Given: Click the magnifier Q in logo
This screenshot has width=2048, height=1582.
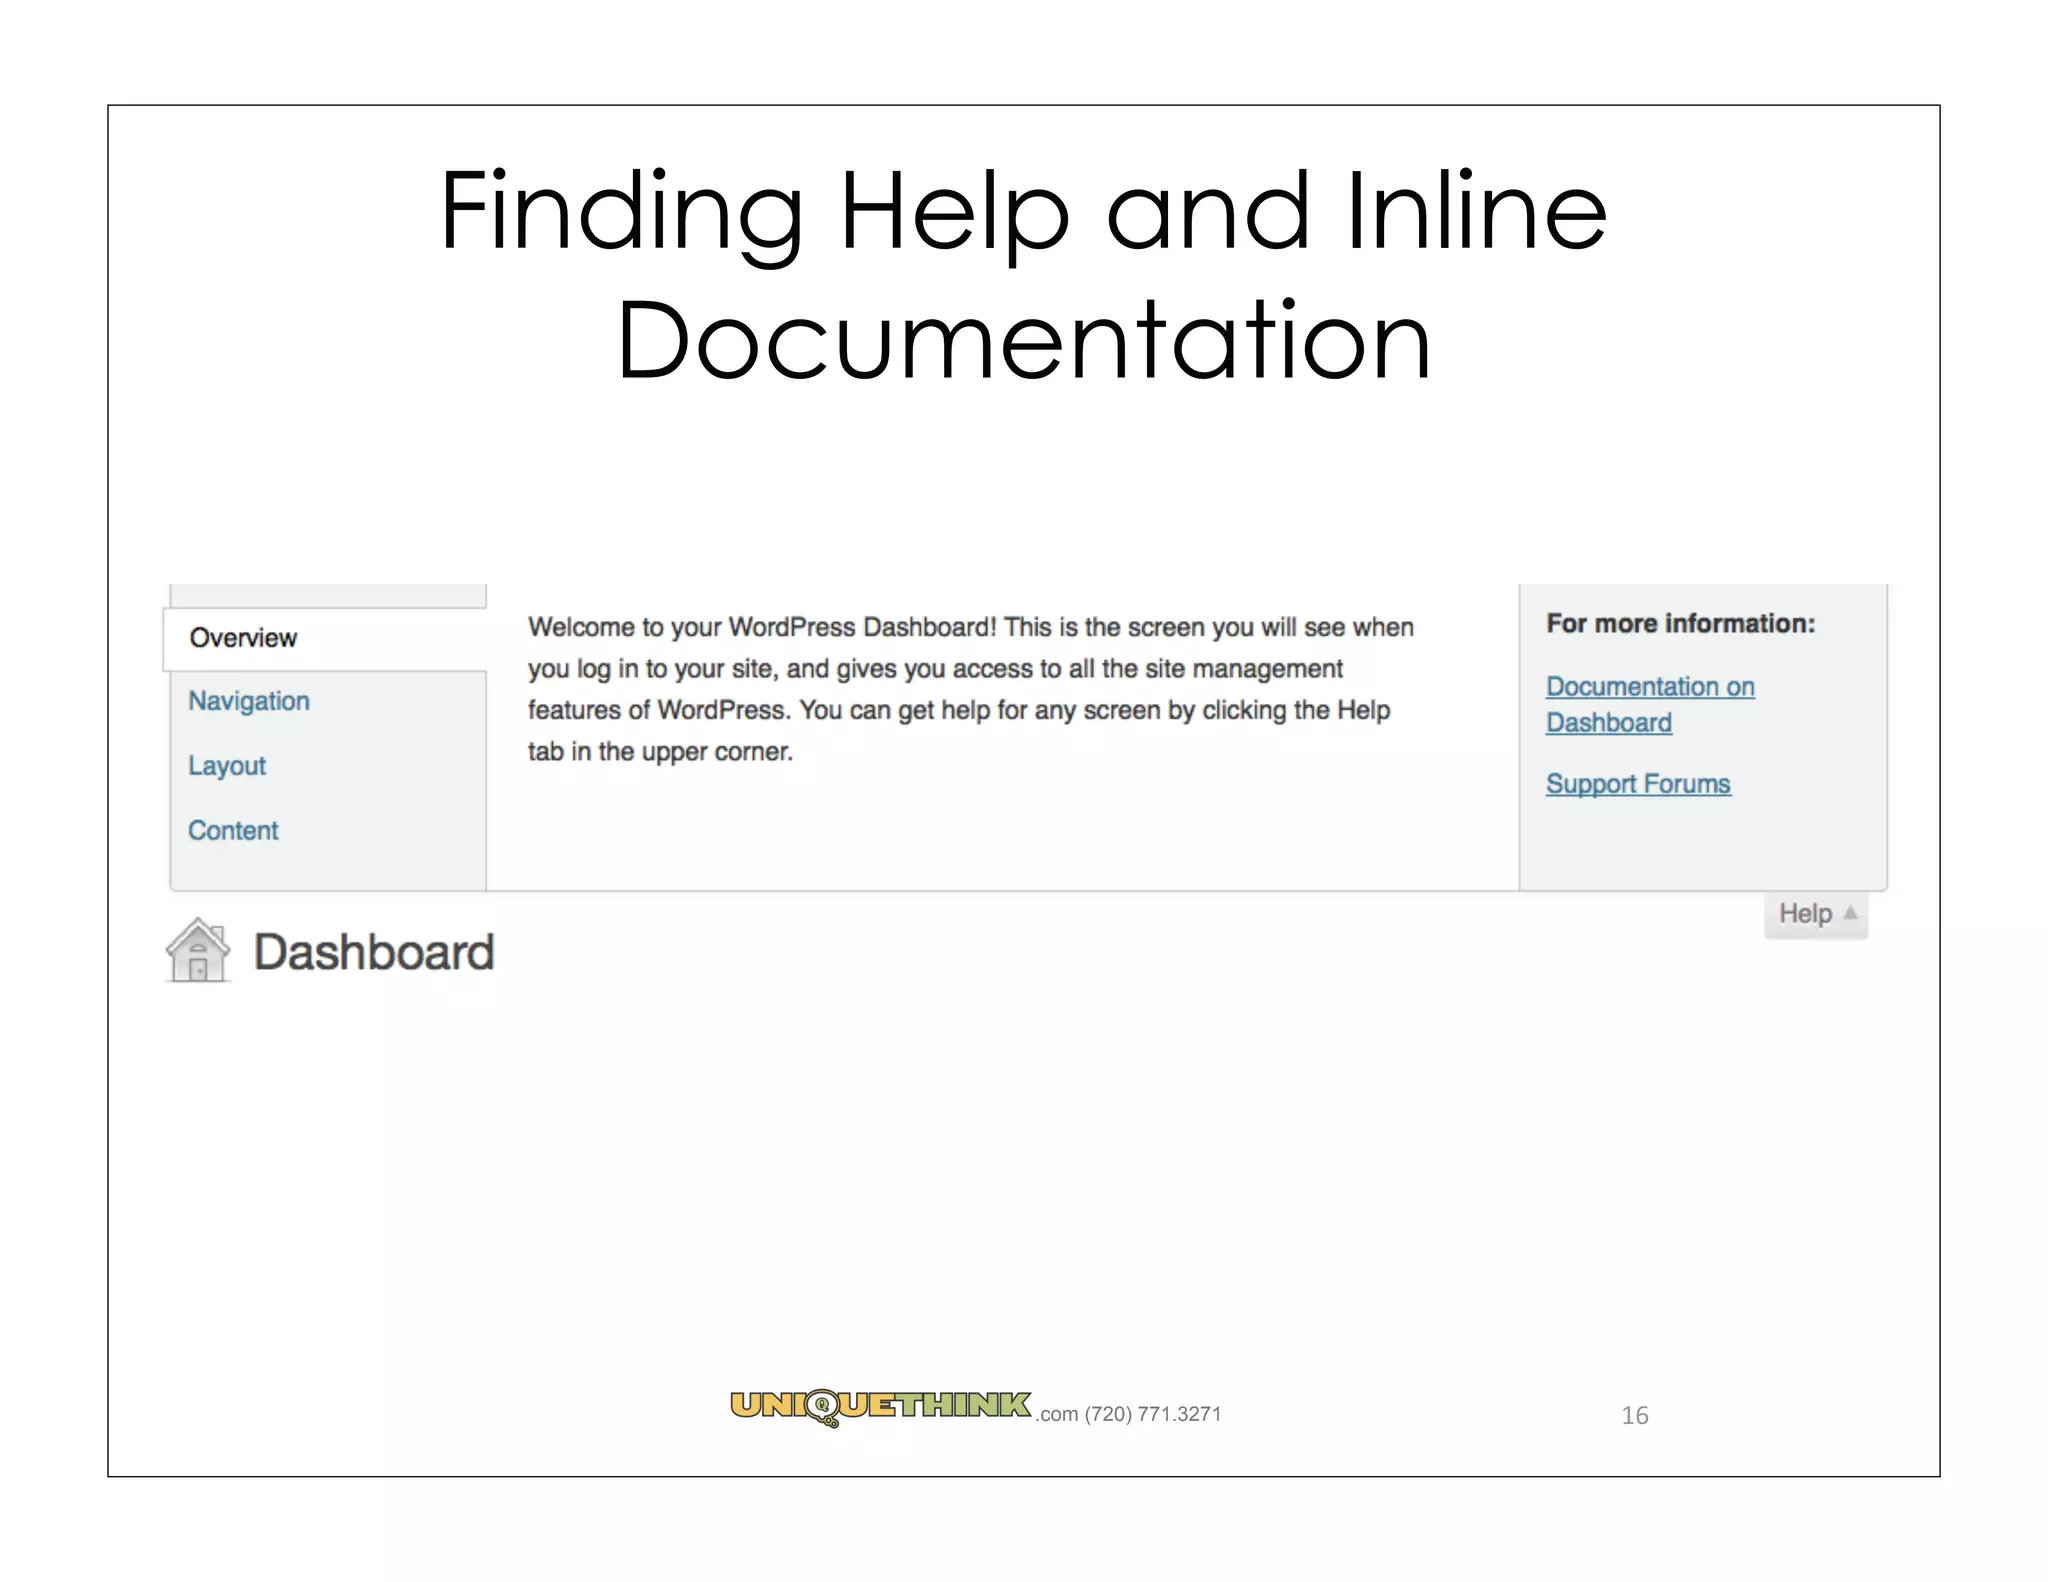Looking at the screenshot, I should point(822,1406).
